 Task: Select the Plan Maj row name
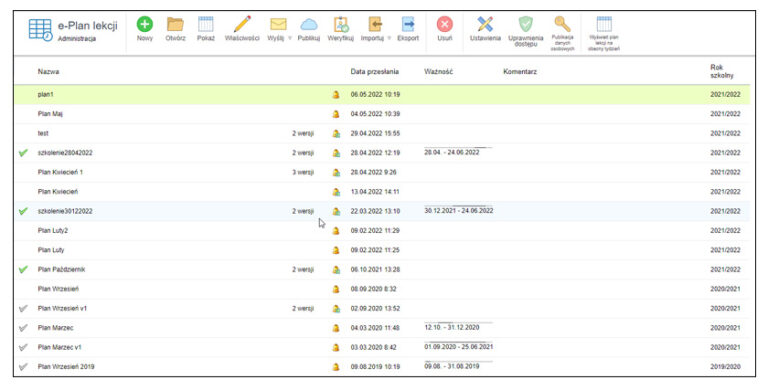coord(50,114)
